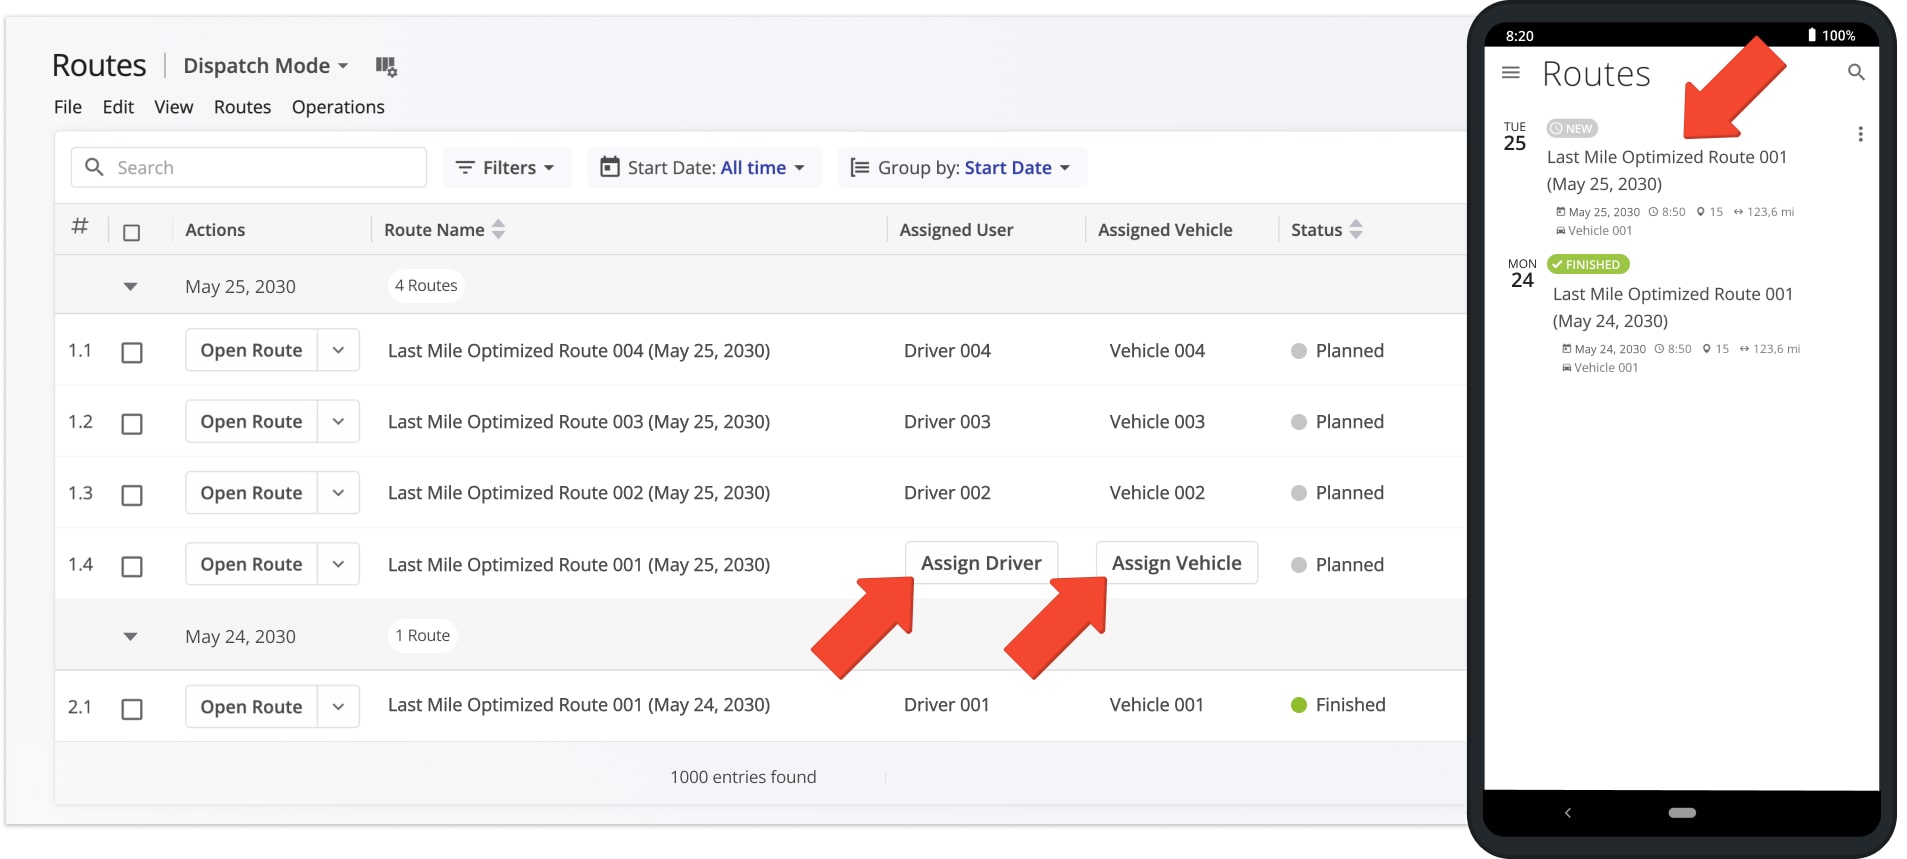The image size is (1907, 859).
Task: Expand Open Route options arrow for May 24 route
Action: click(338, 706)
